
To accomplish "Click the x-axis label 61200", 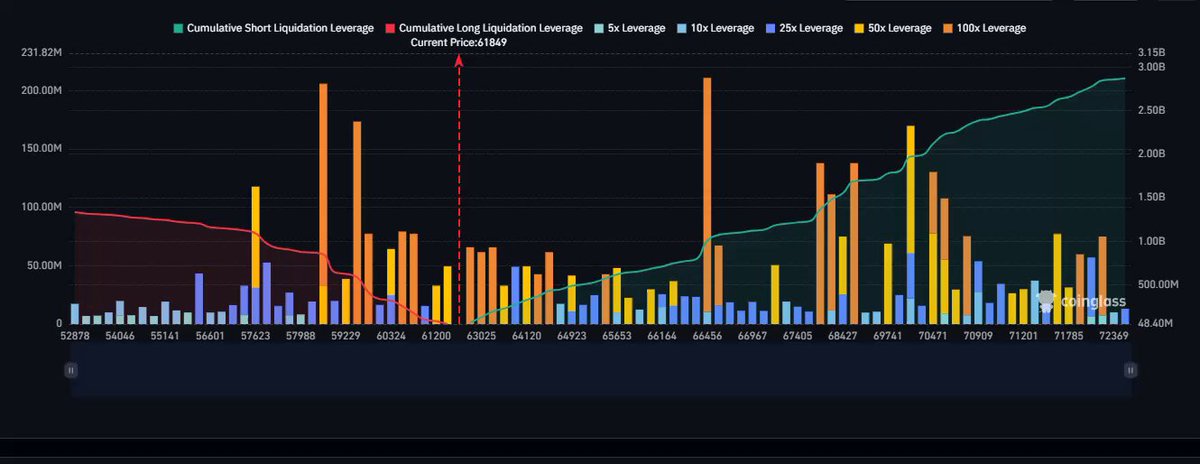I will tap(436, 337).
